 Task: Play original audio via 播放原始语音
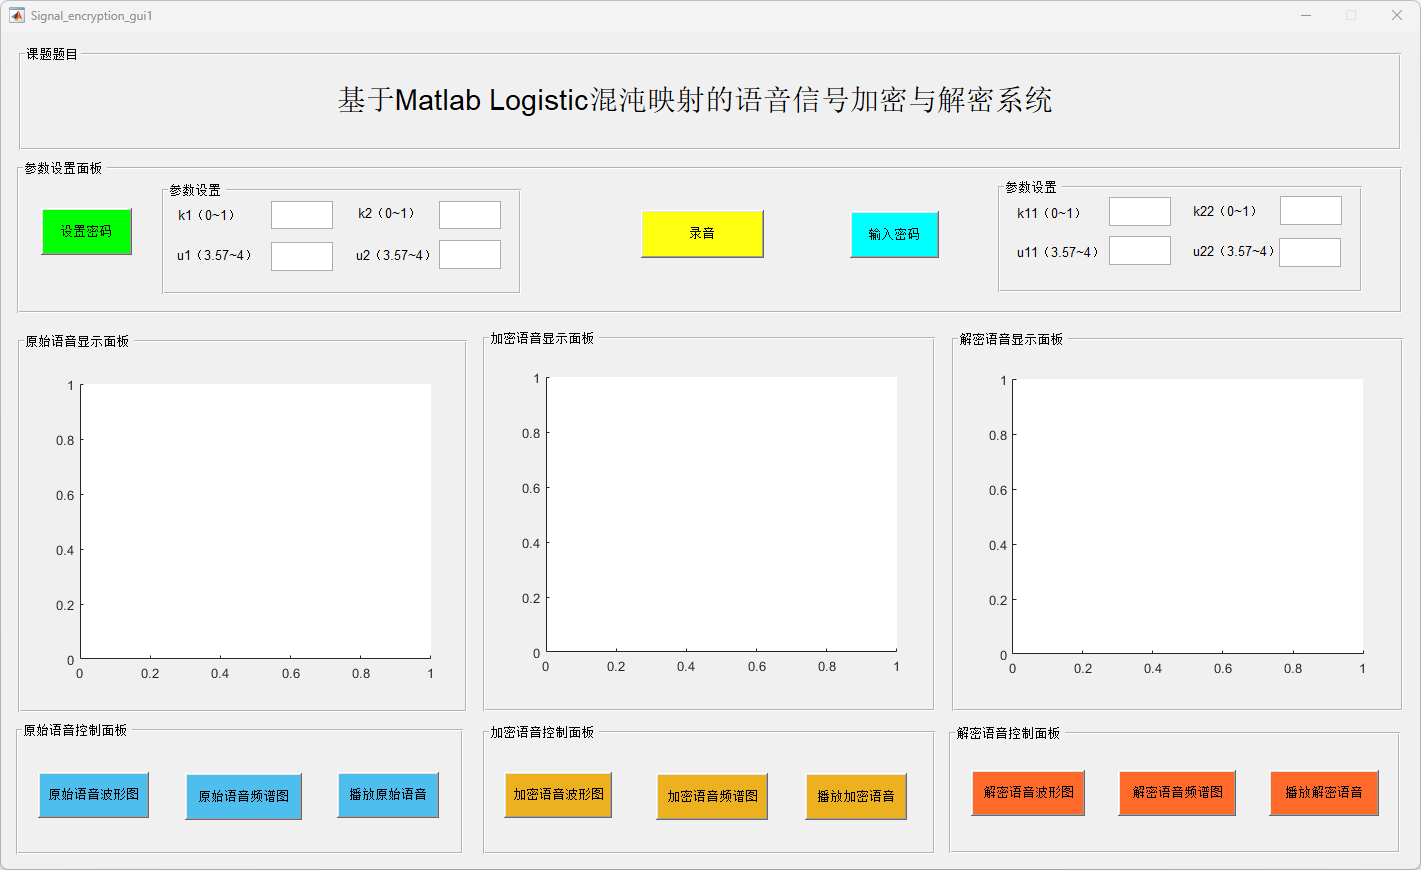point(388,795)
